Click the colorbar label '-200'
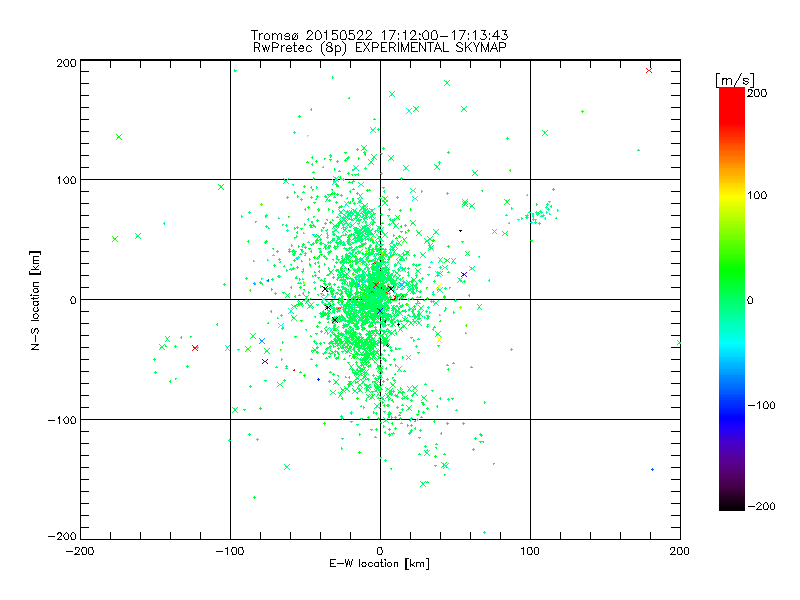The image size is (800, 600). pyautogui.click(x=761, y=506)
